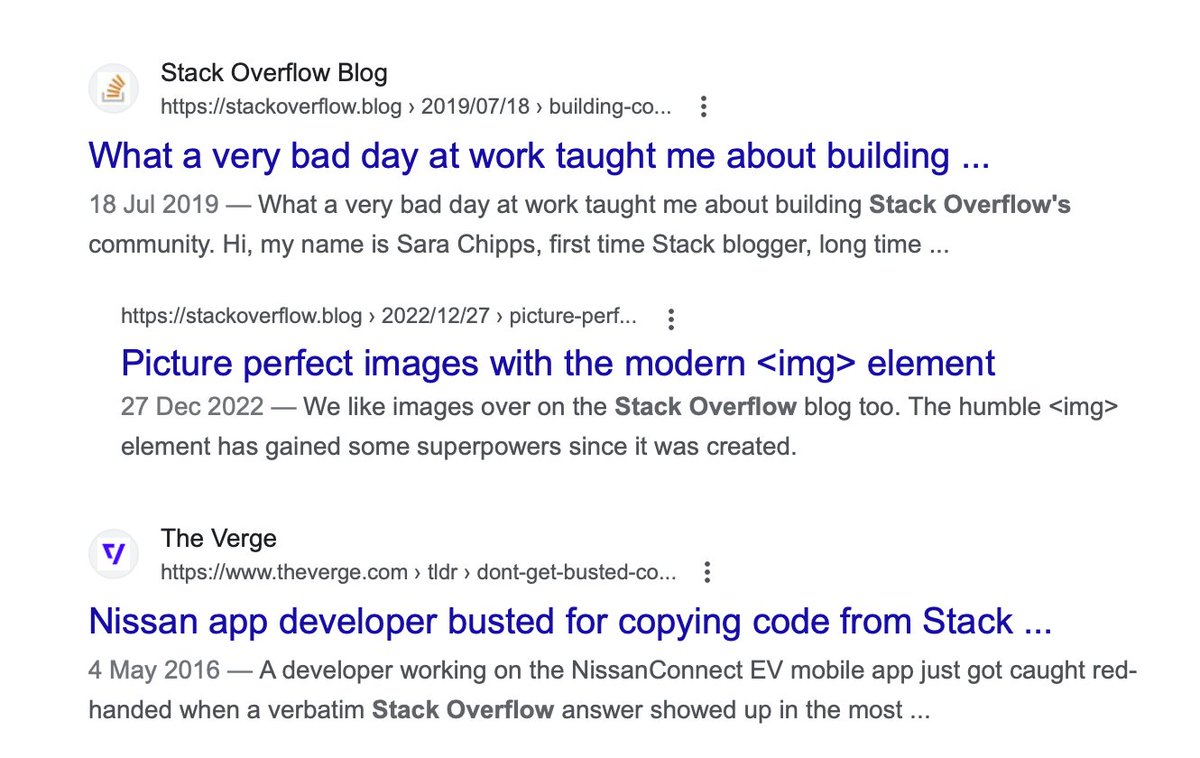The width and height of the screenshot is (1200, 758).
Task: Open three-dot menu beside picture-perf URL
Action: point(671,319)
